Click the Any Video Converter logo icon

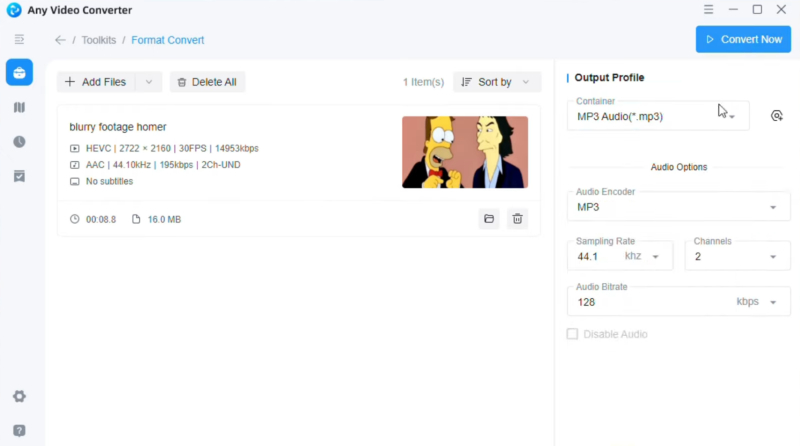coord(14,10)
